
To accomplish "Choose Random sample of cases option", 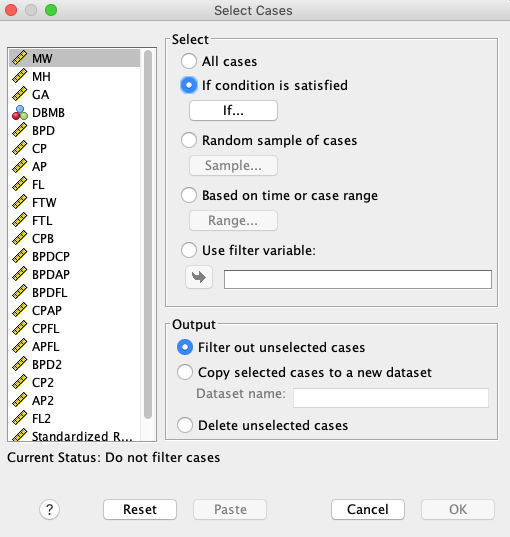I will tap(189, 140).
